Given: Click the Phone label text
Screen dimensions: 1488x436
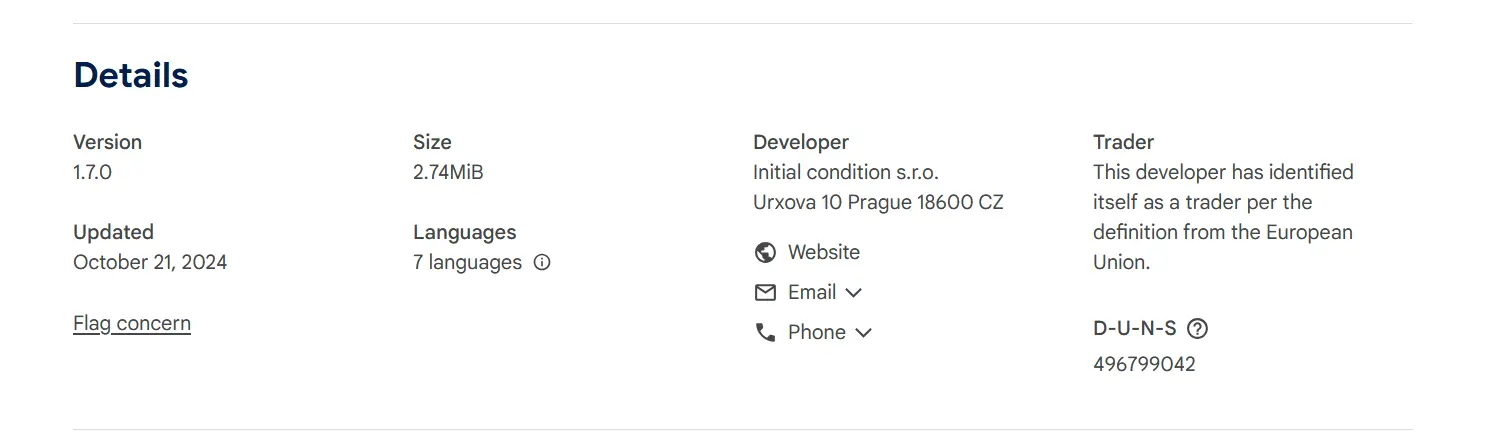Looking at the screenshot, I should (x=816, y=332).
